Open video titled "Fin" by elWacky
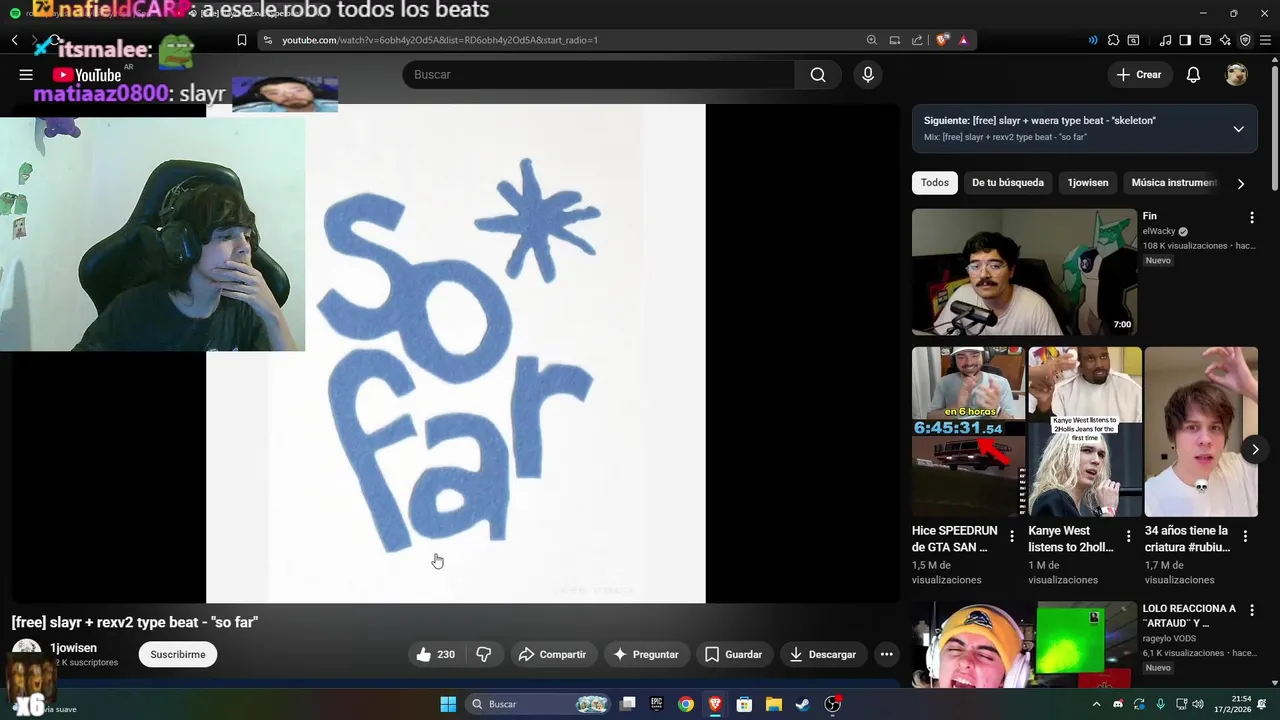1280x720 pixels. 1150,216
